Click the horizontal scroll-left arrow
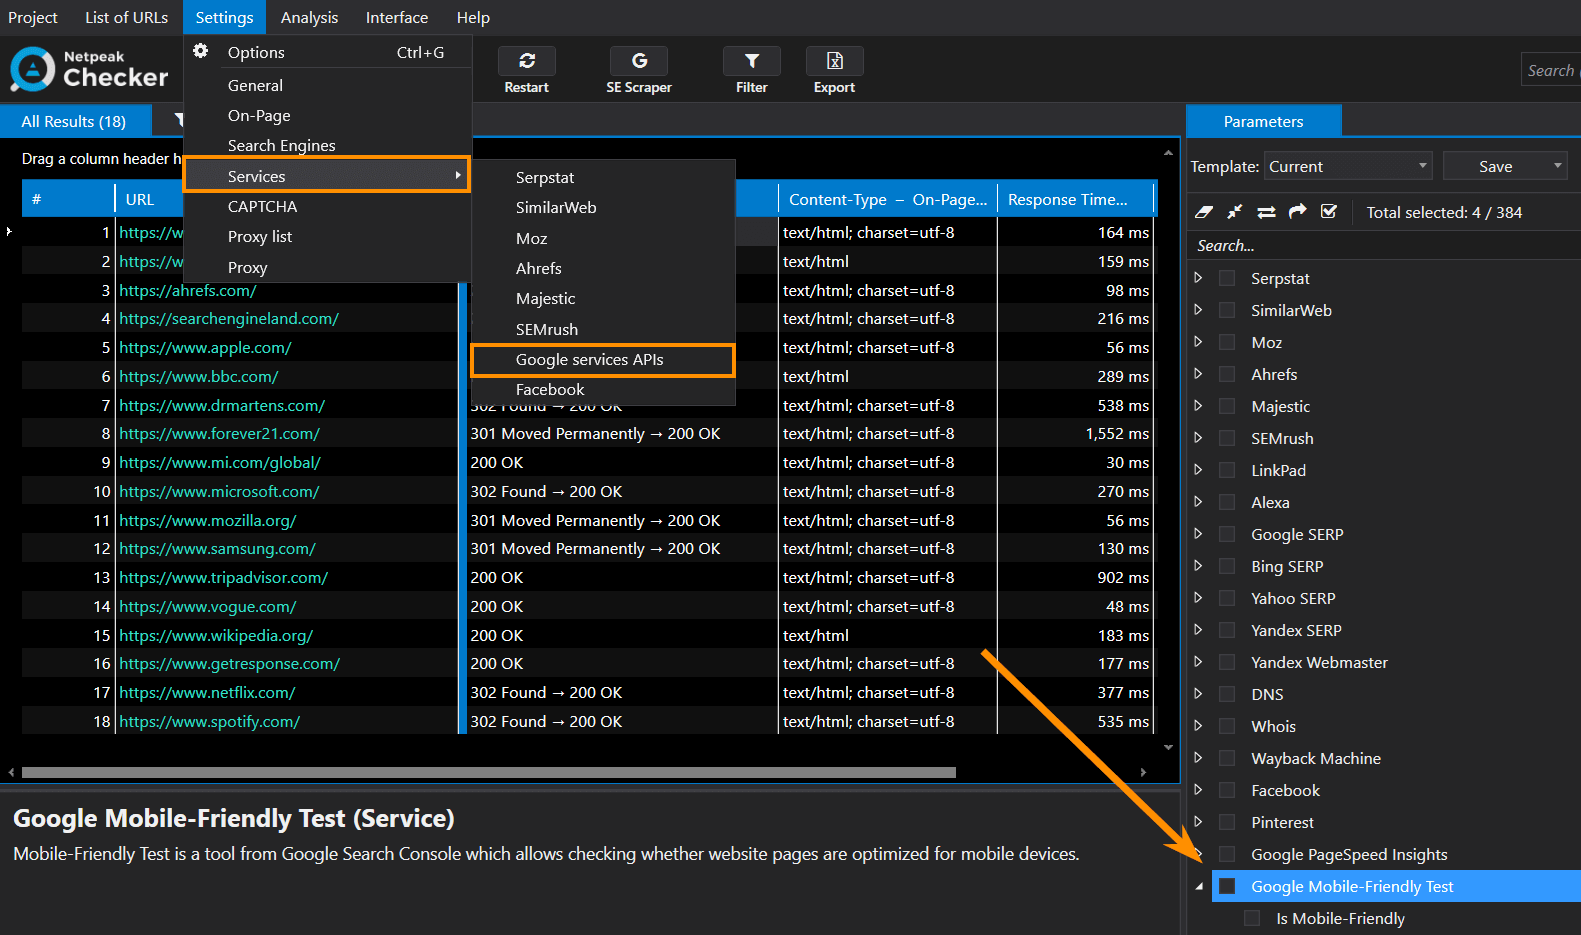Viewport: 1581px width, 935px height. (11, 772)
